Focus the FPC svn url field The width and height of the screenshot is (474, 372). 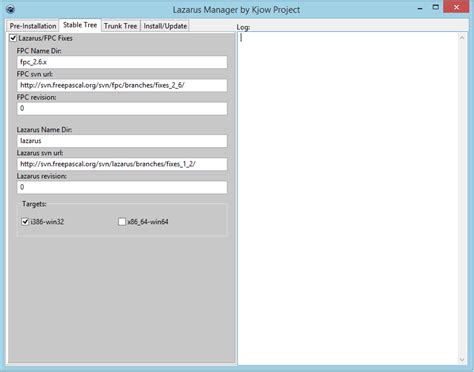click(122, 85)
